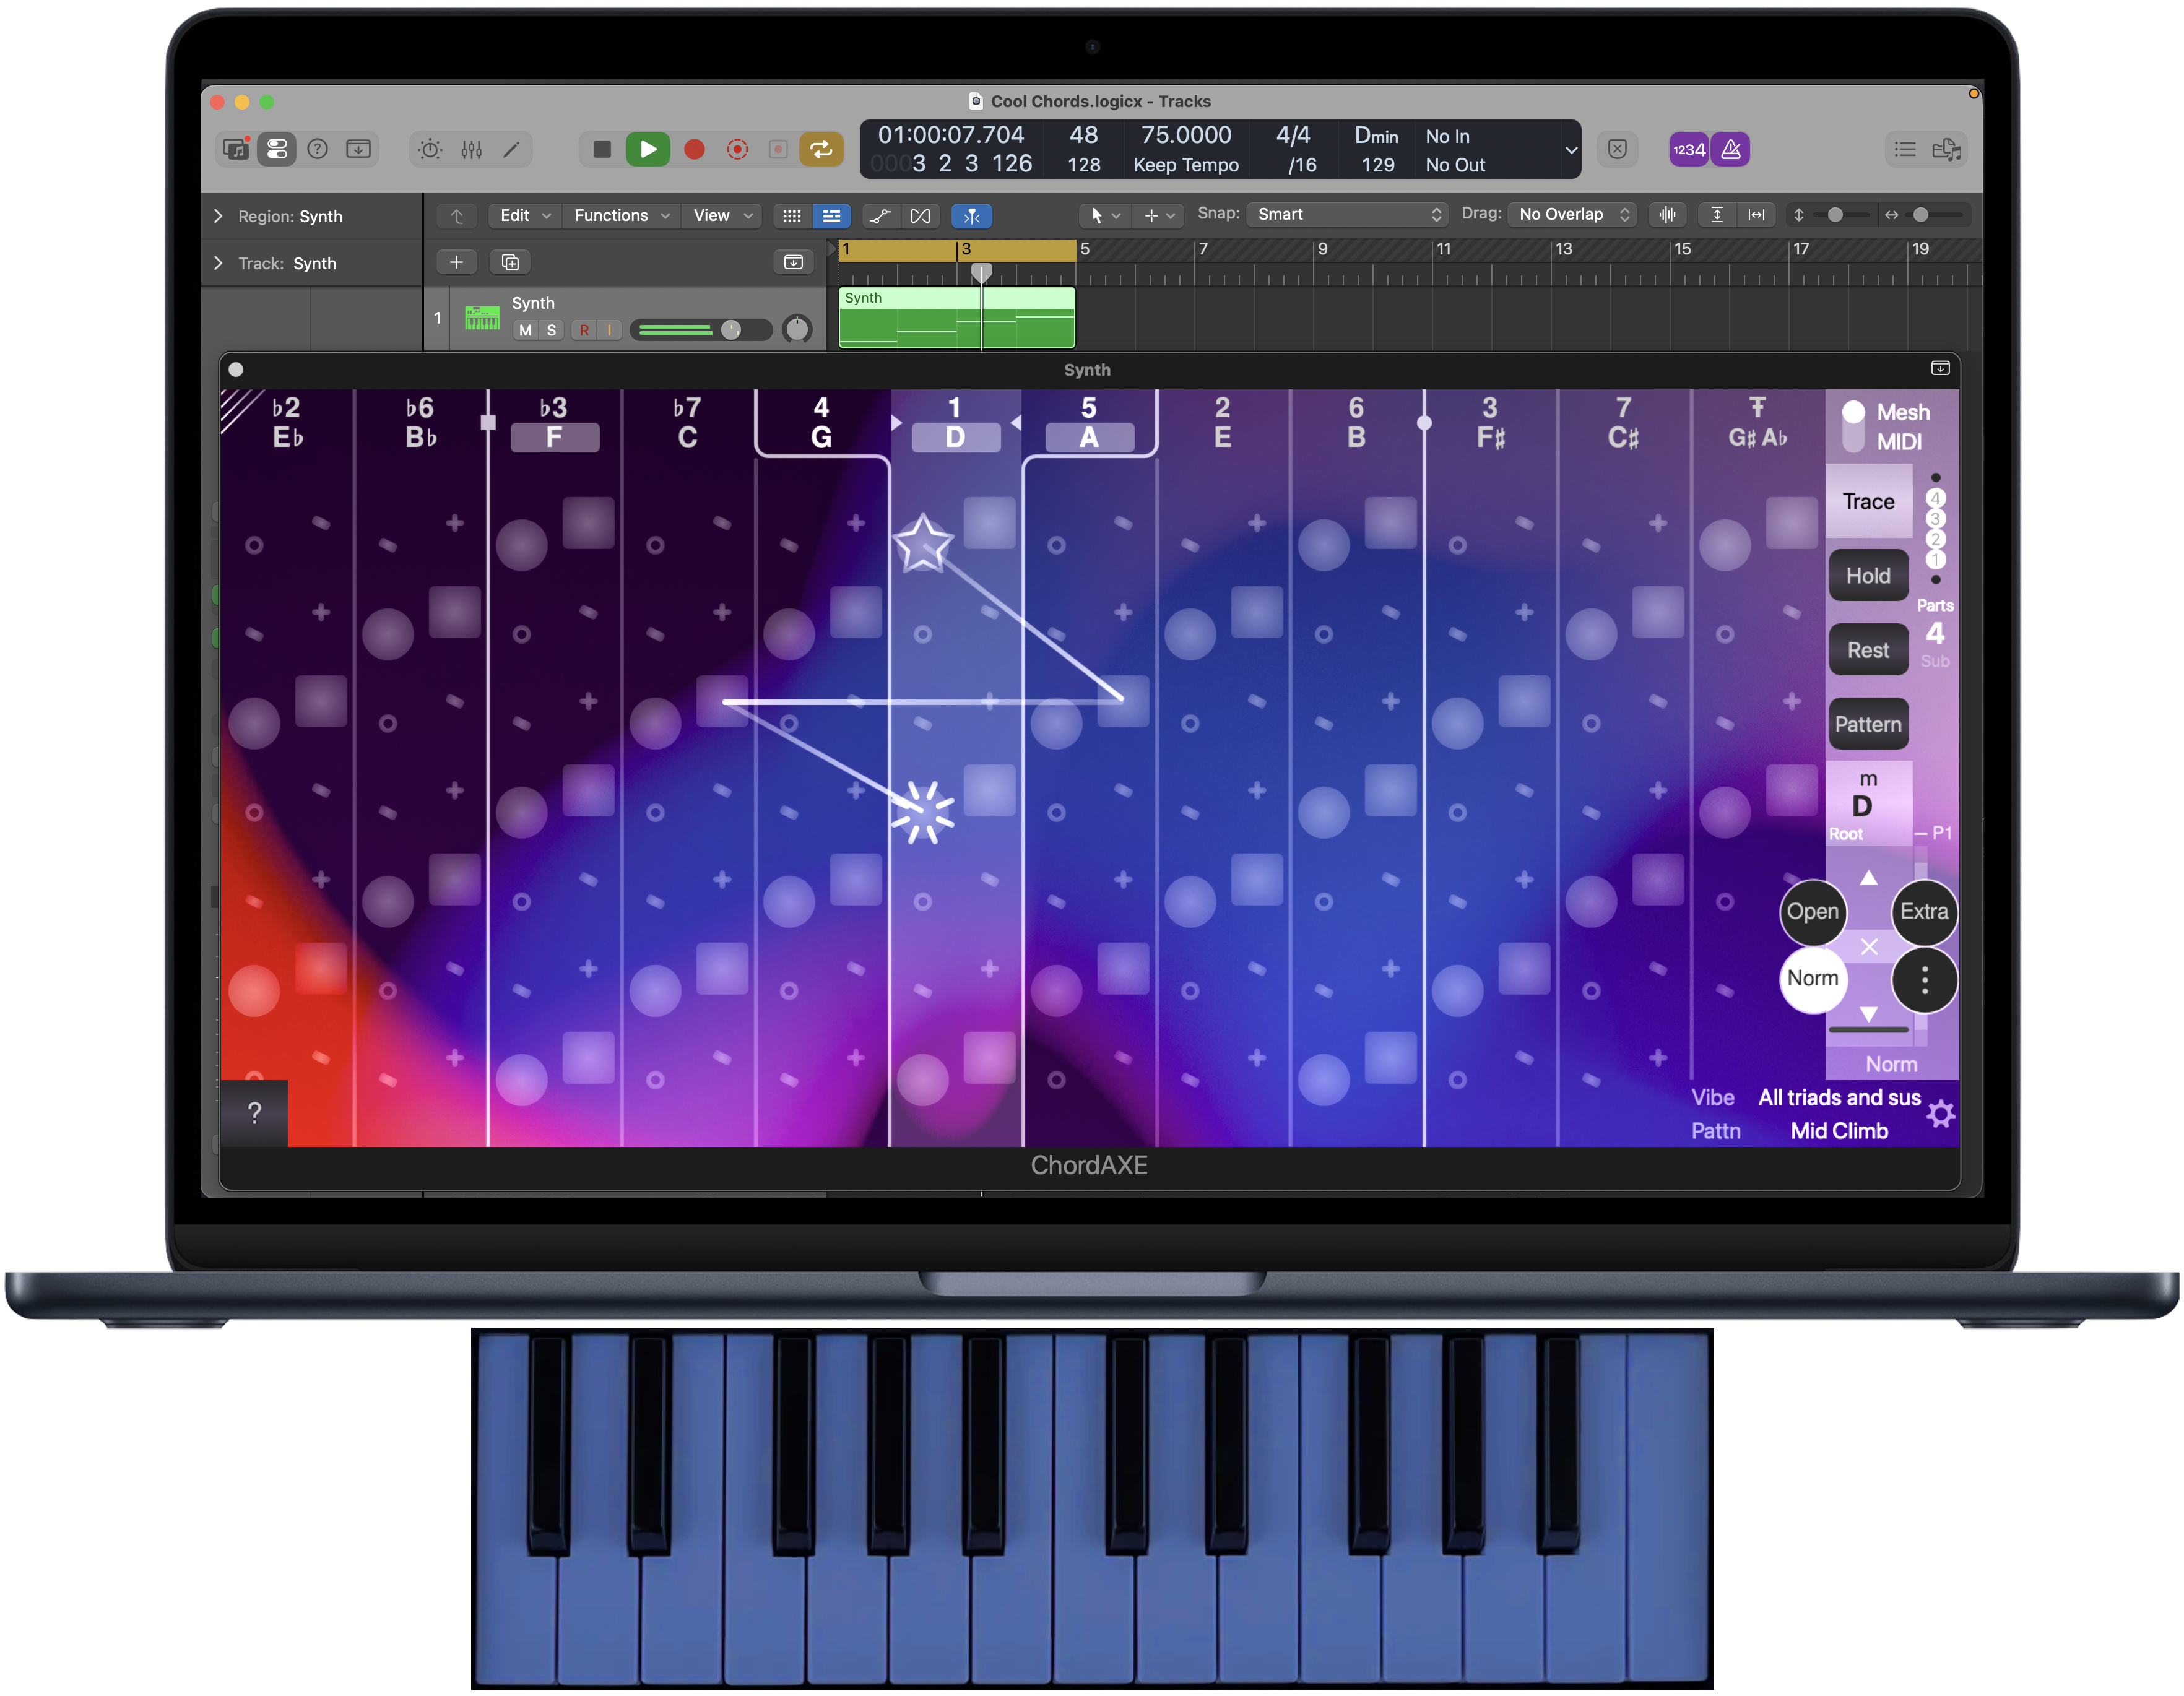
Task: Click the Pattern button
Action: 1868,724
